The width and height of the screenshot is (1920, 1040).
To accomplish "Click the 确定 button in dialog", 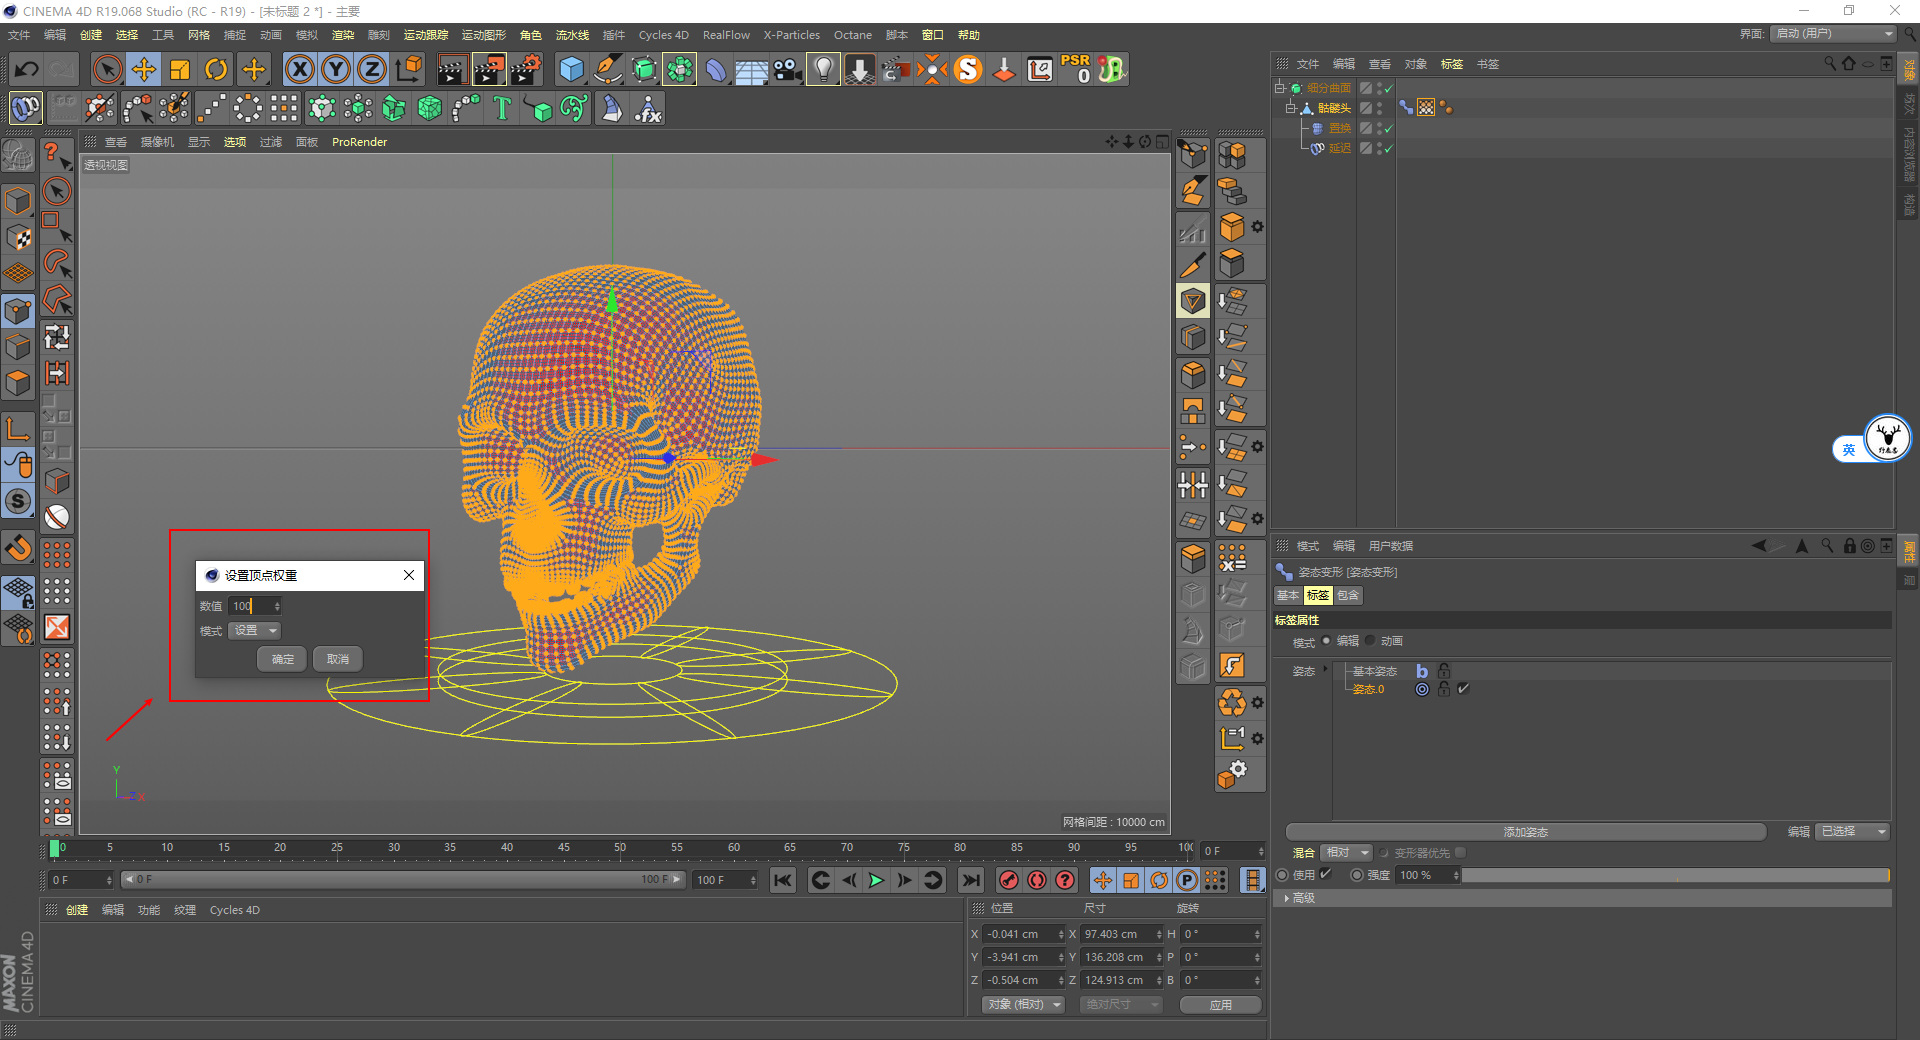I will [x=282, y=659].
